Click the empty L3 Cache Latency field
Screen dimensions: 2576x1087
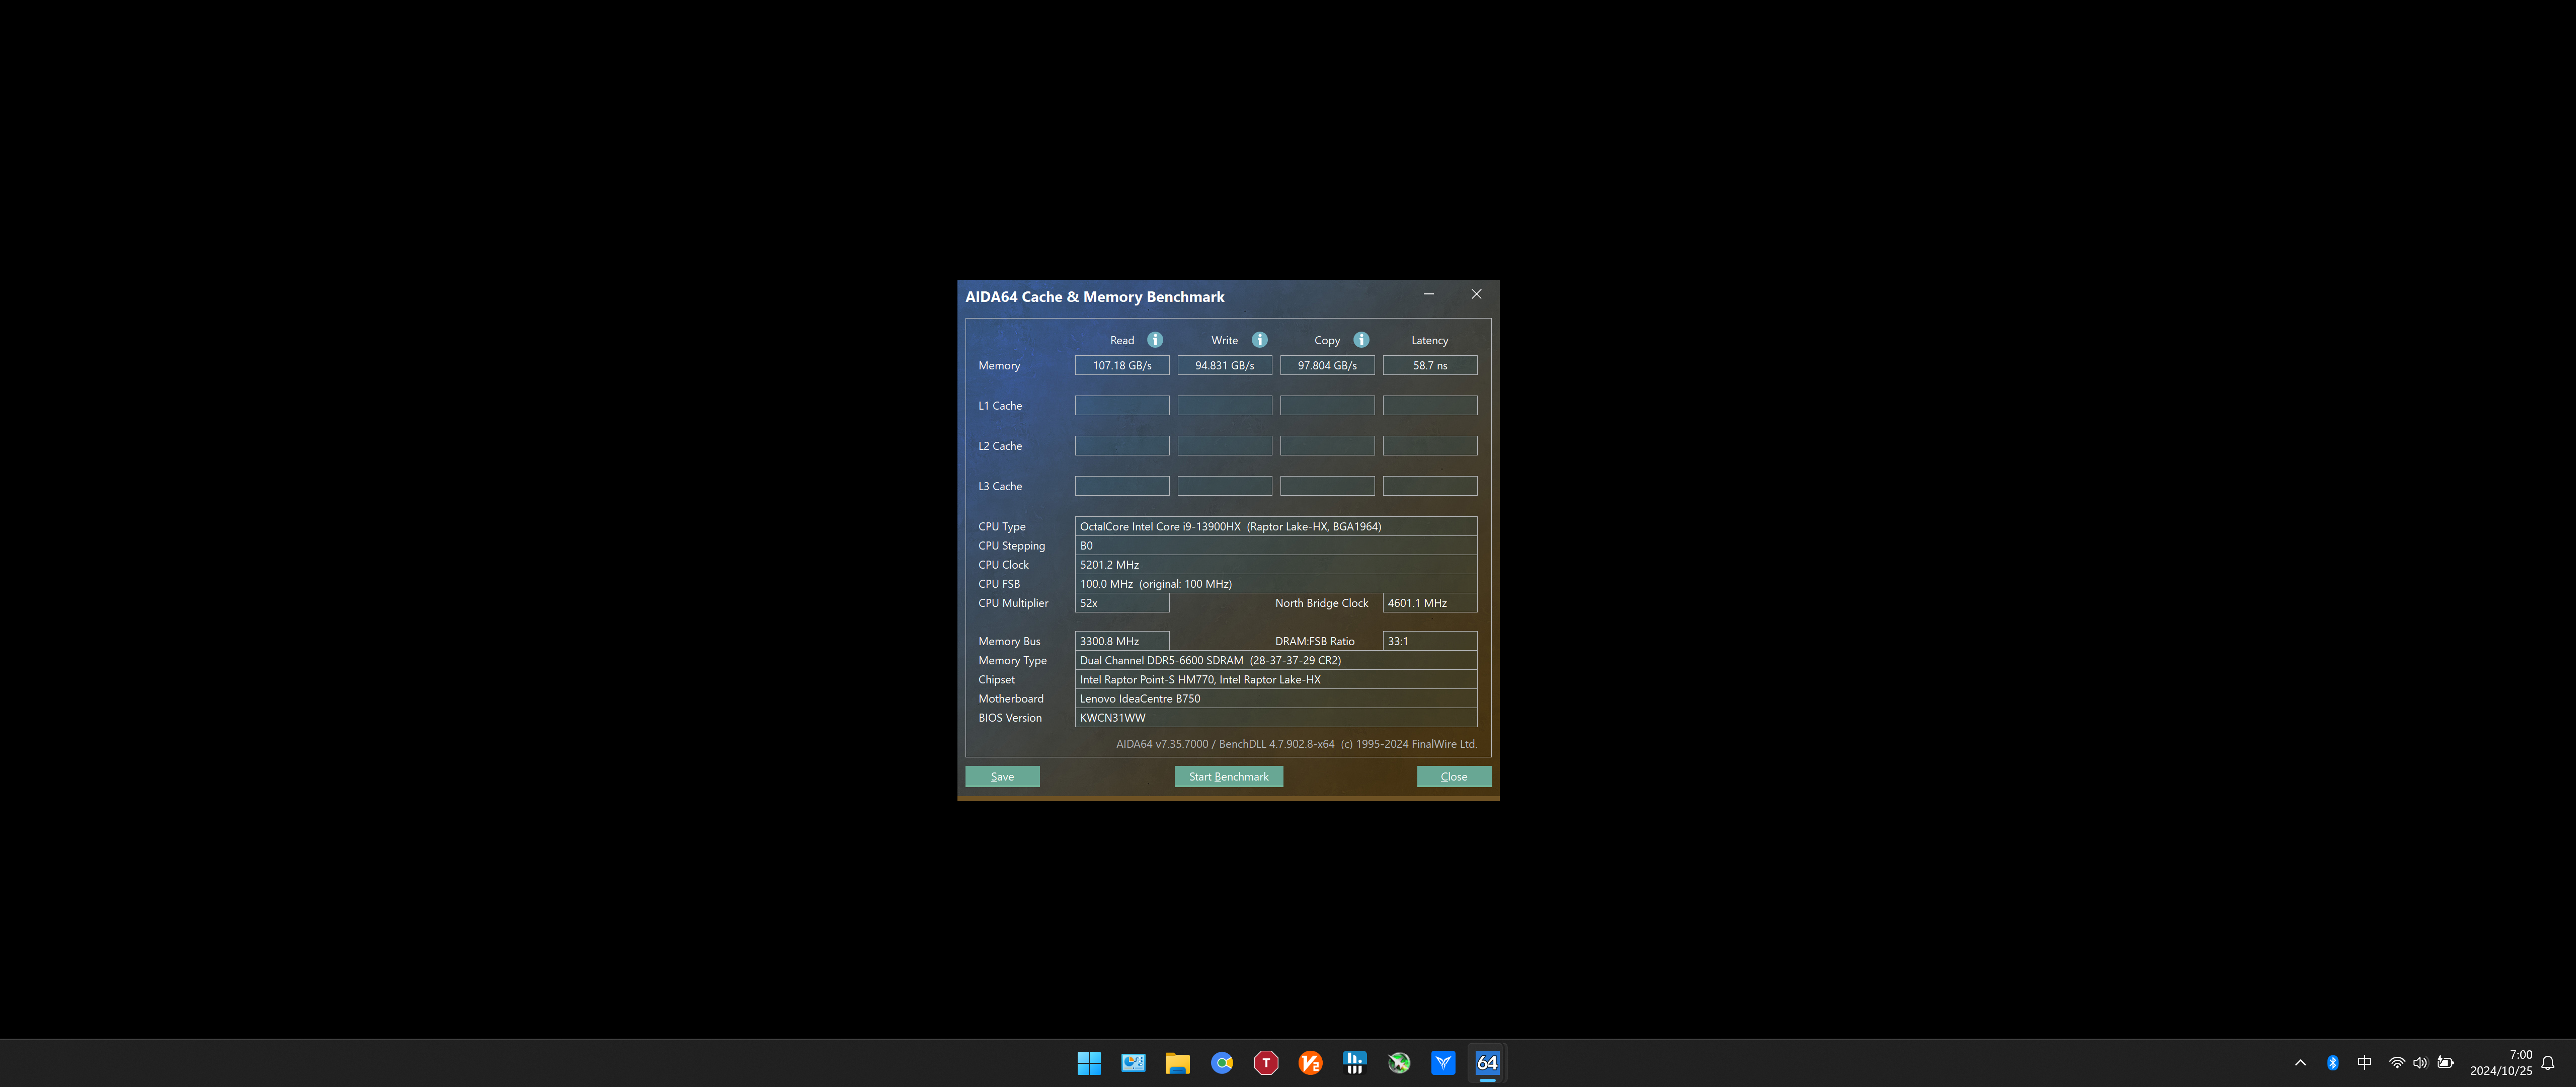pos(1429,486)
